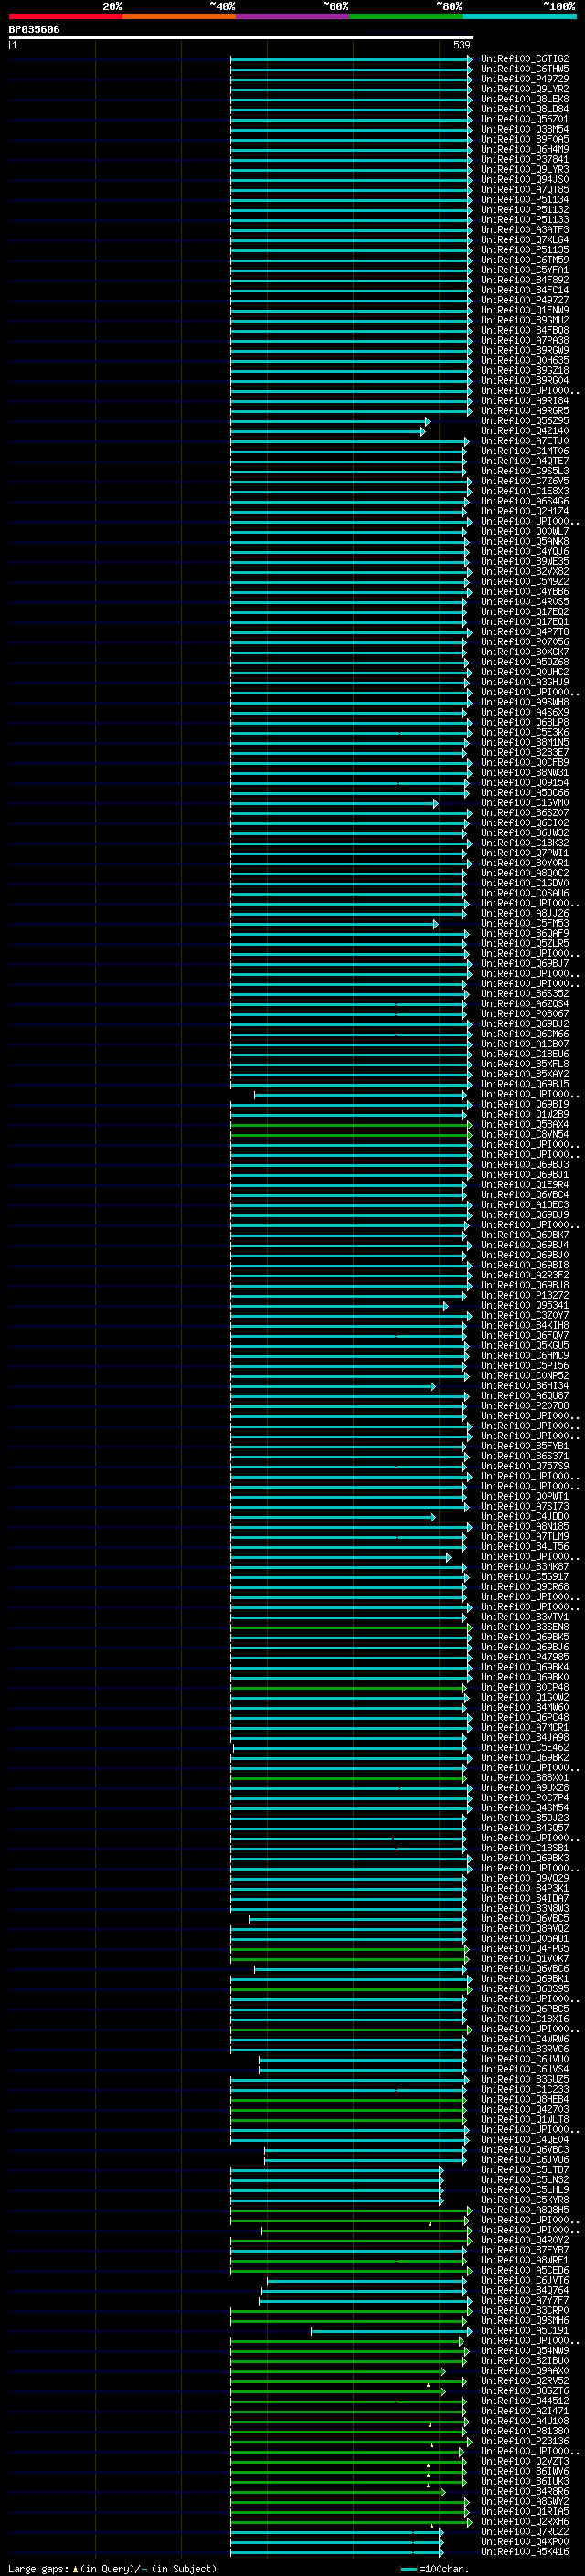
Task: Click hit label UniRef100_Q757S9
Action: [525, 1466]
